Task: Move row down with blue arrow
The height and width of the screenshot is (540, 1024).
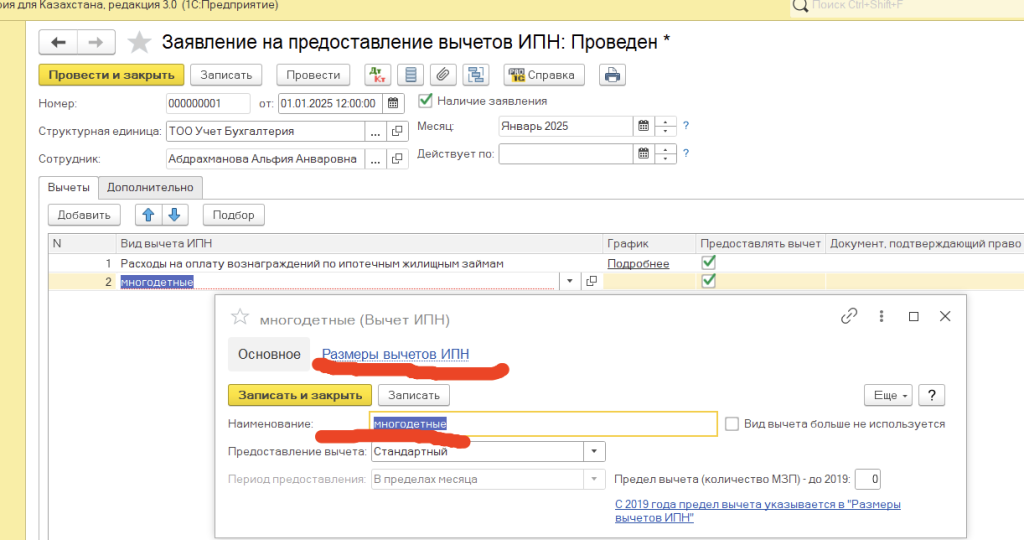Action: pos(174,214)
